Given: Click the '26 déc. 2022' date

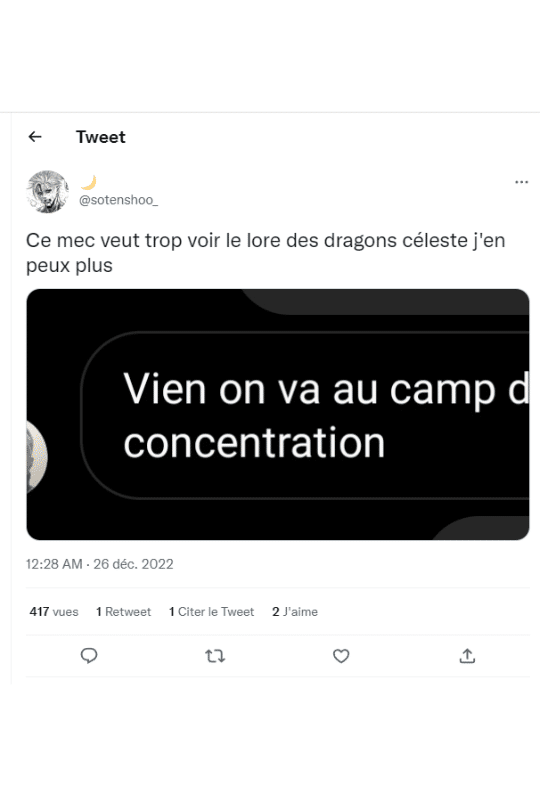Looking at the screenshot, I should tap(133, 564).
